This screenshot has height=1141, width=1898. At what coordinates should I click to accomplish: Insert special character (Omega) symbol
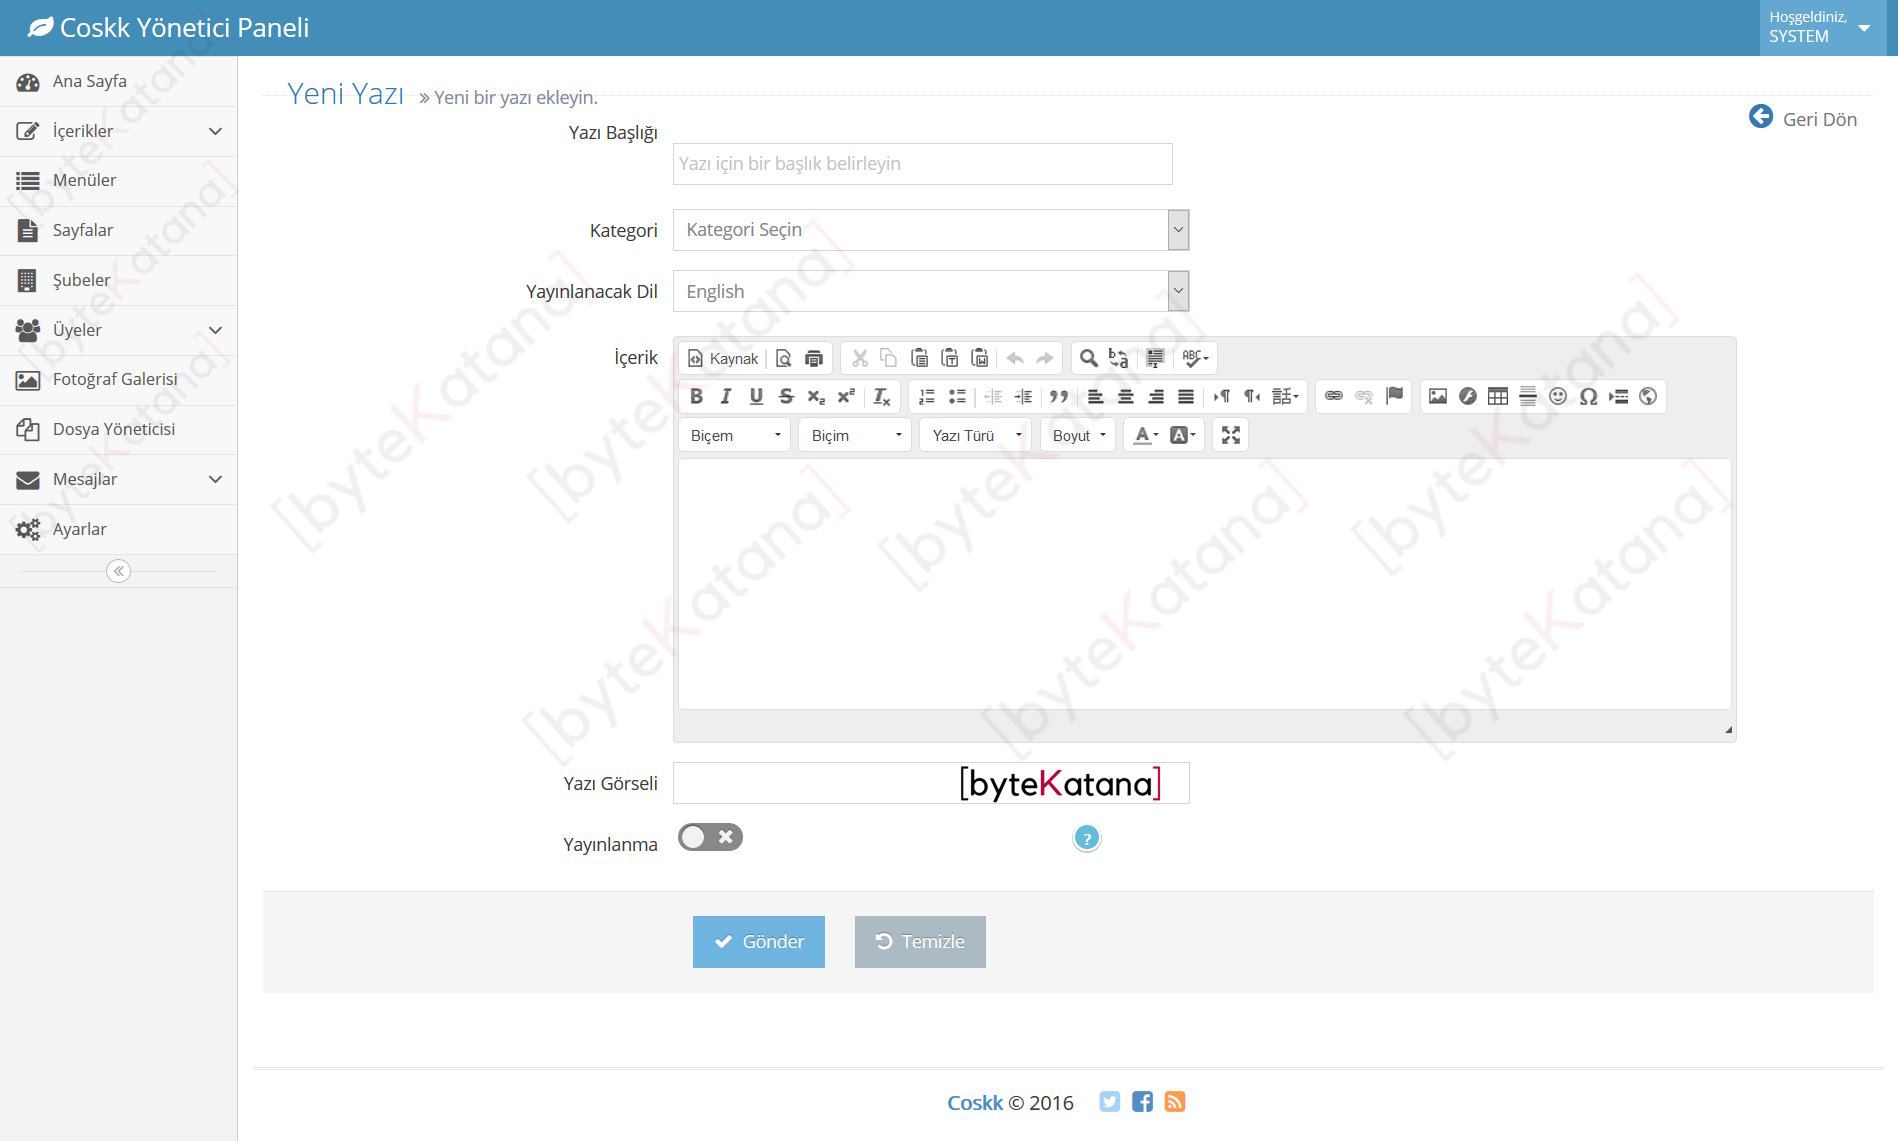pos(1588,397)
